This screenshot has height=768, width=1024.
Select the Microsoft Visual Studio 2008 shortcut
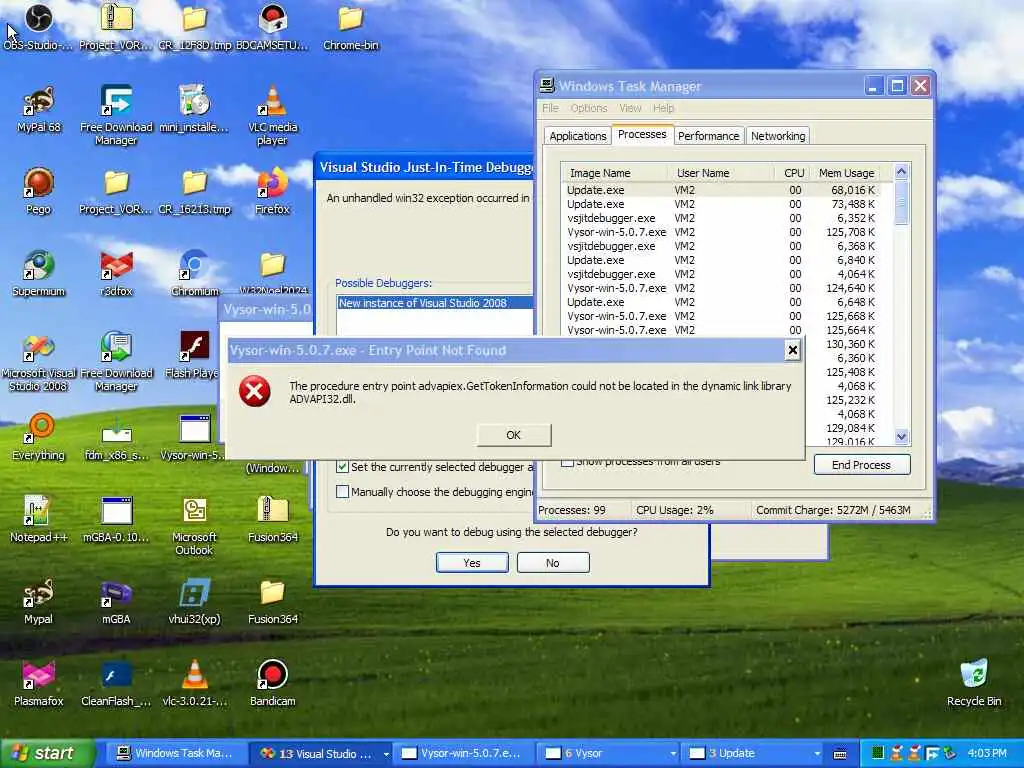39,362
